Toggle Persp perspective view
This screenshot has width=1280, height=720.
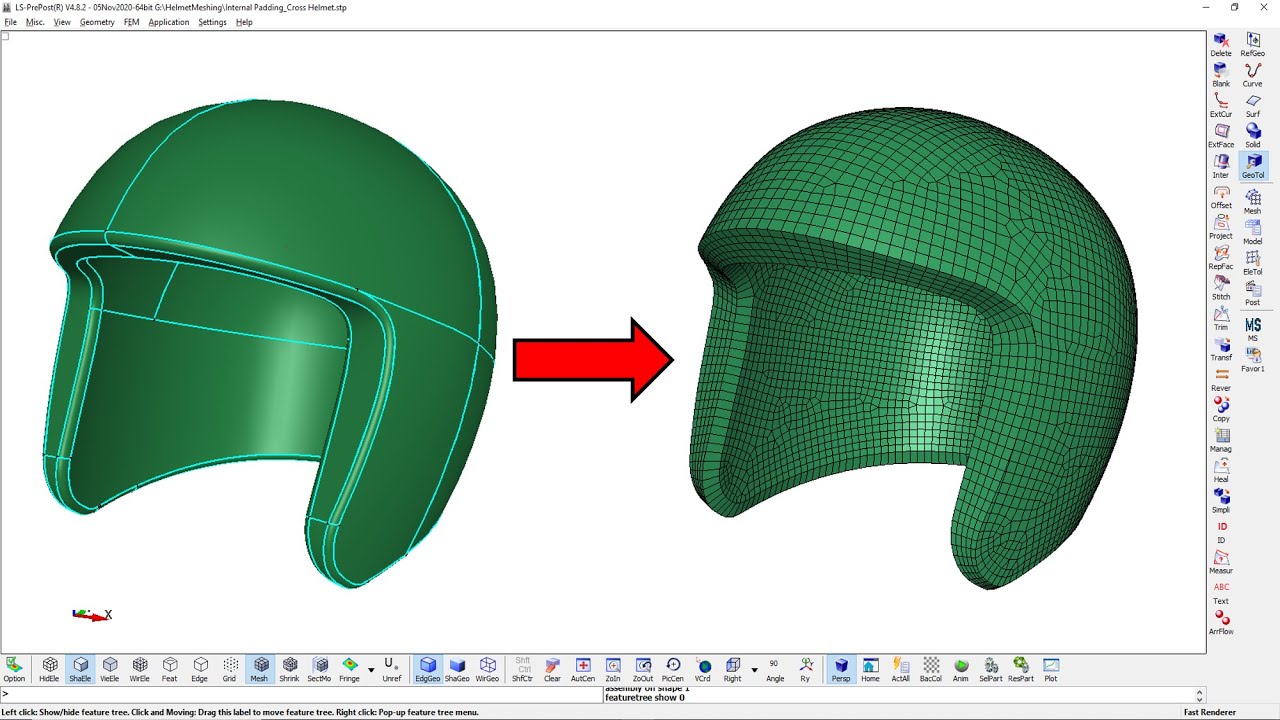(841, 669)
